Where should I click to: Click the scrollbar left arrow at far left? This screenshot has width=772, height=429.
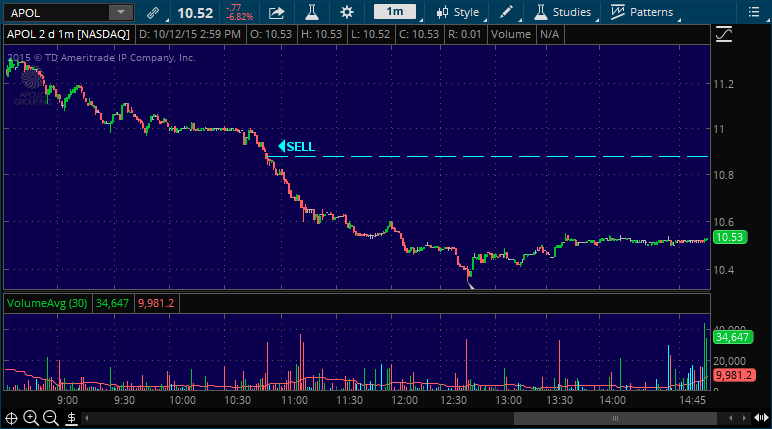pos(87,419)
